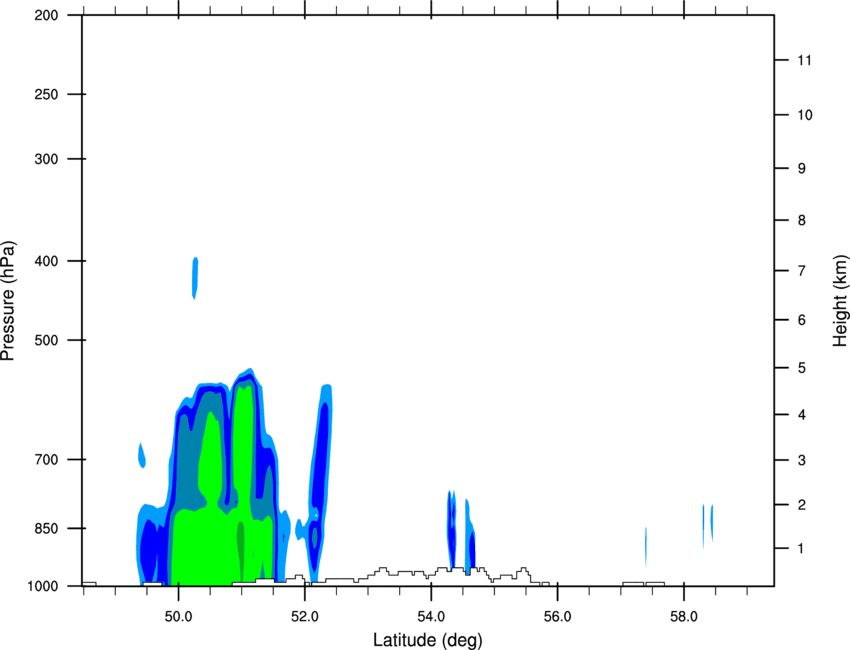Viewport: 850px width, 650px height.
Task: Pick the 10 km height label
Action: [x=805, y=115]
